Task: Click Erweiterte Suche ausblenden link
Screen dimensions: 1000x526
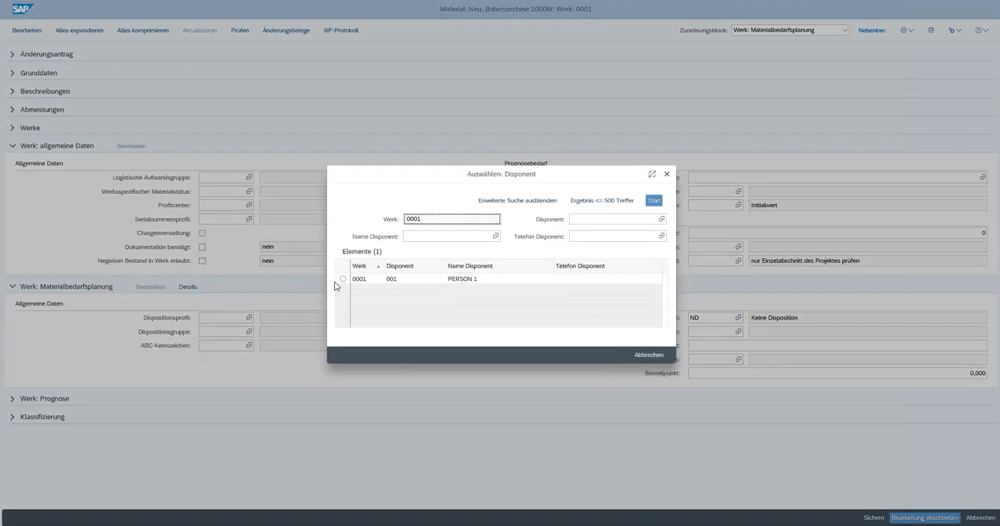Action: (517, 200)
